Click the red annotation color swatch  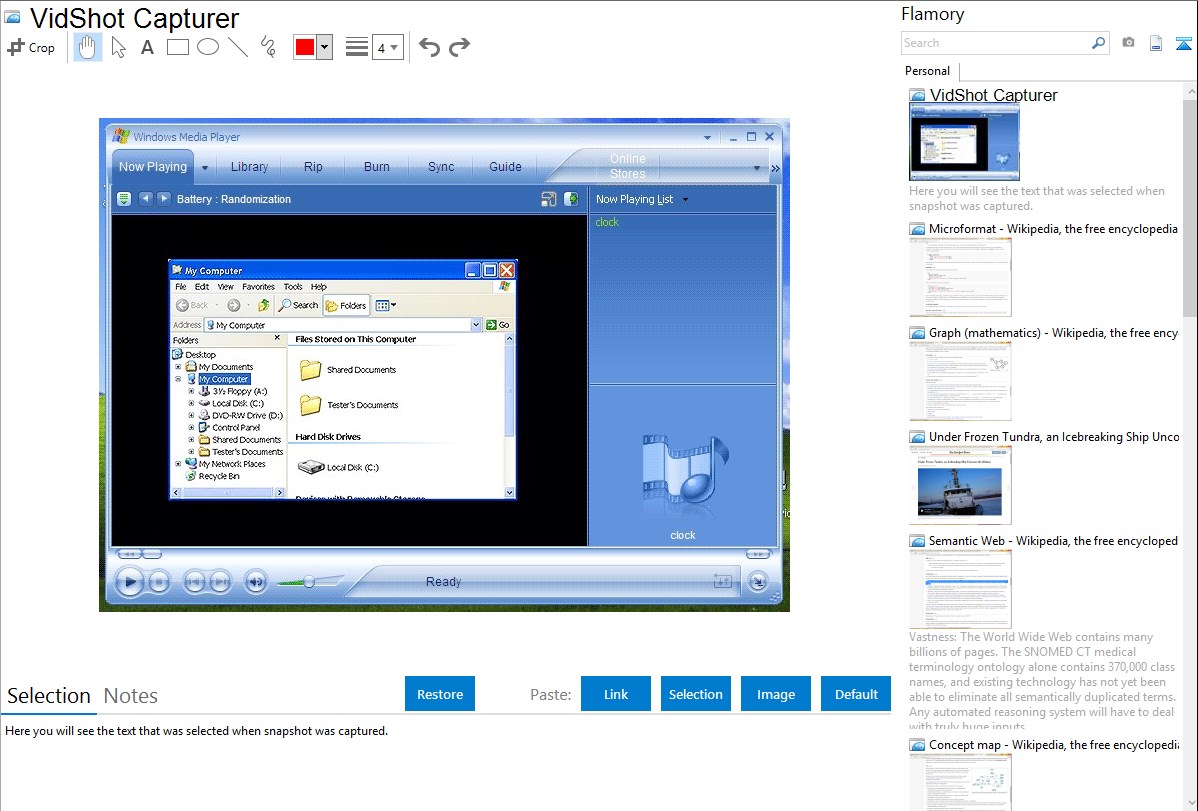305,47
